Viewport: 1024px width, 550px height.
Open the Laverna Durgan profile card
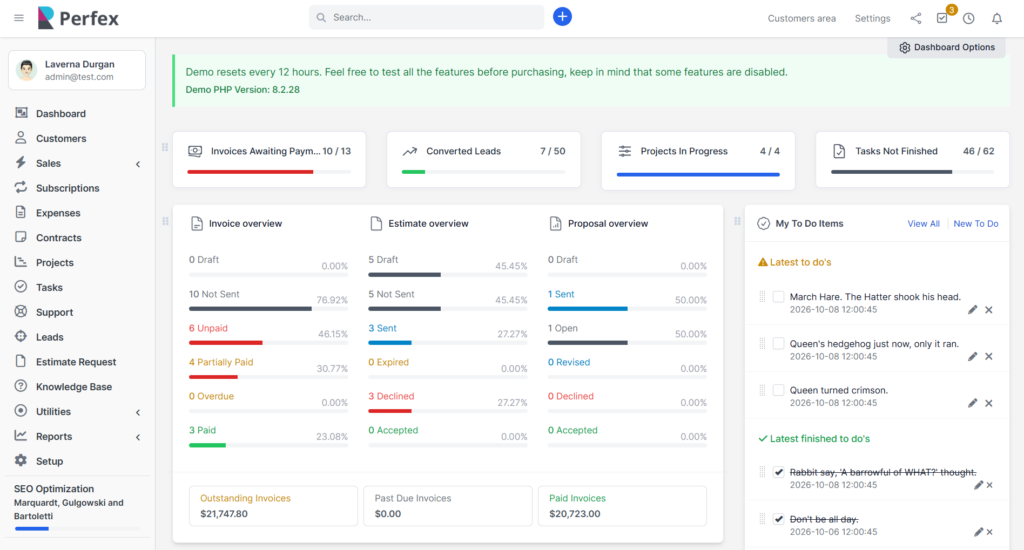[77, 70]
